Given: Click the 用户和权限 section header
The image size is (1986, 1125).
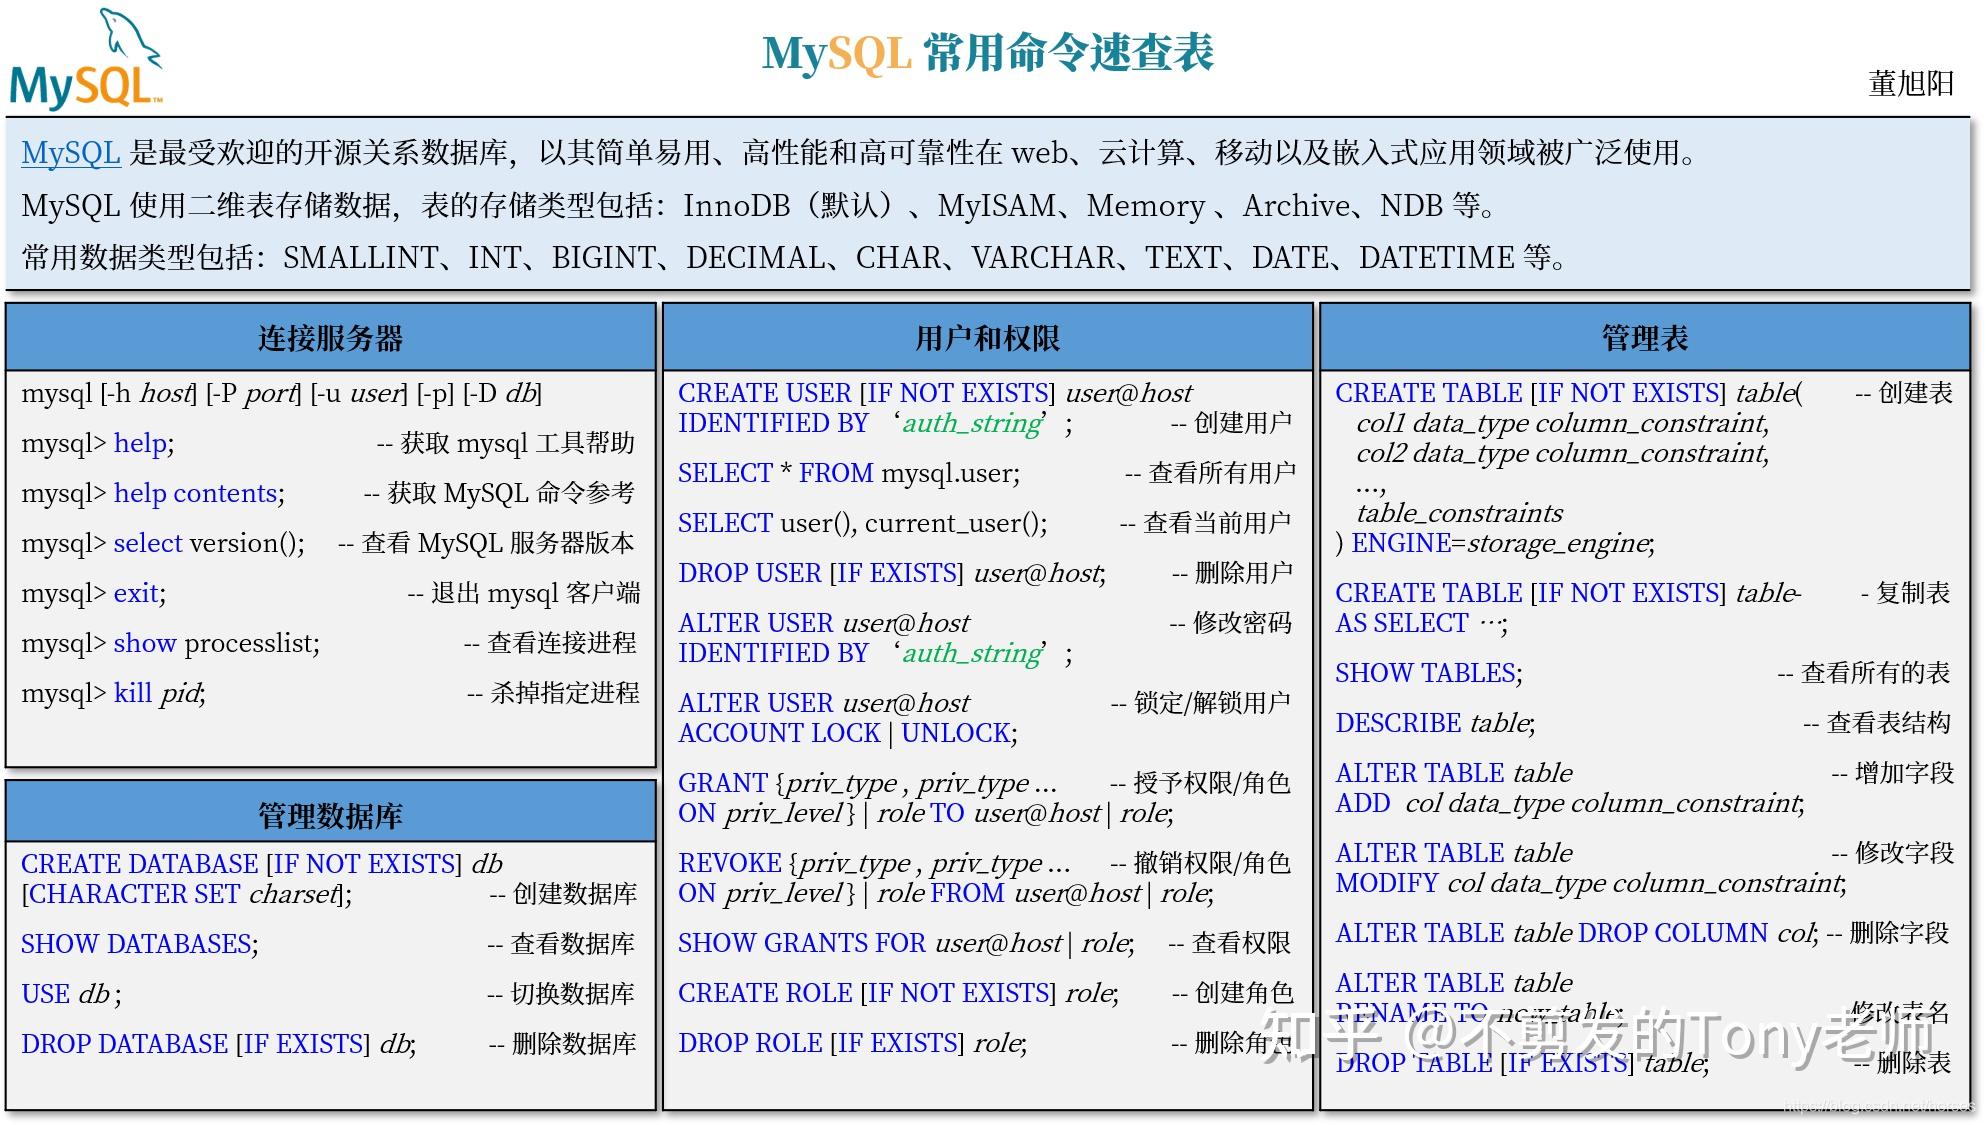Looking at the screenshot, I should (988, 338).
